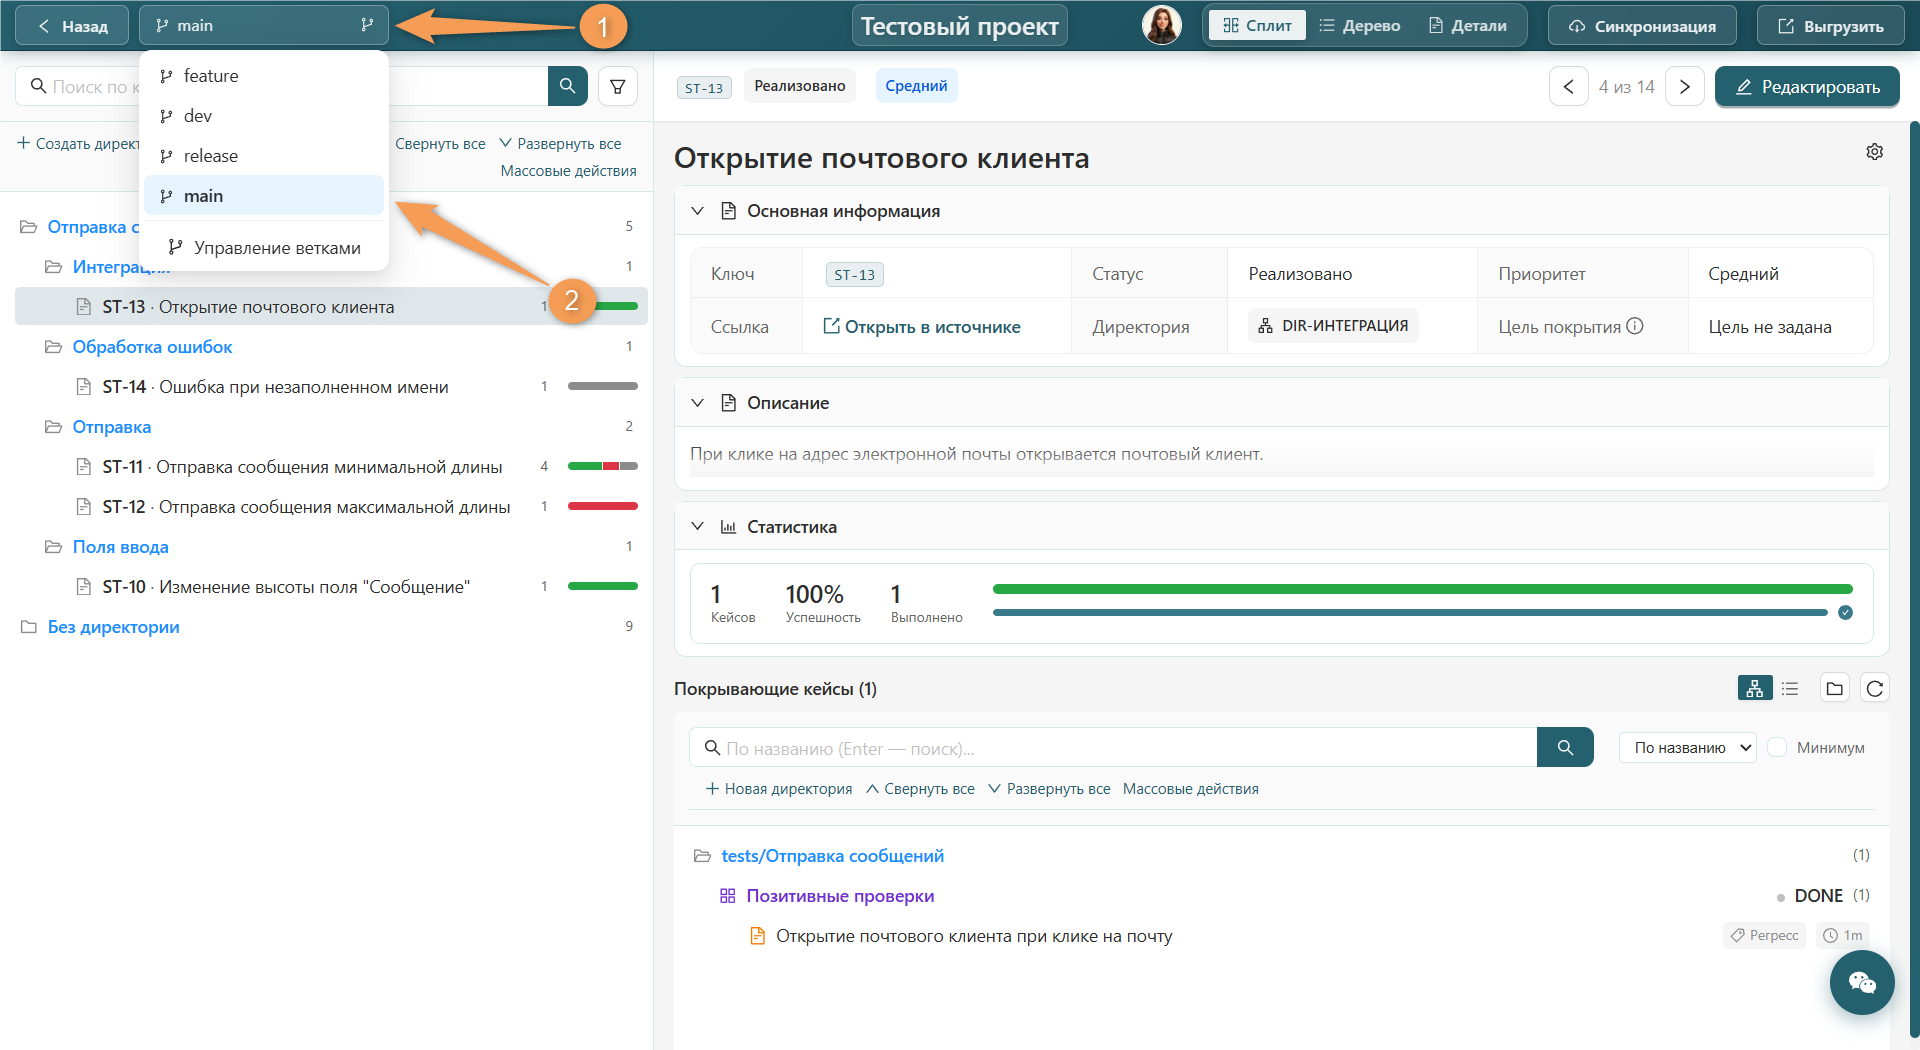Switch covering cases to flat list view
Image resolution: width=1920 pixels, height=1050 pixels.
point(1790,688)
